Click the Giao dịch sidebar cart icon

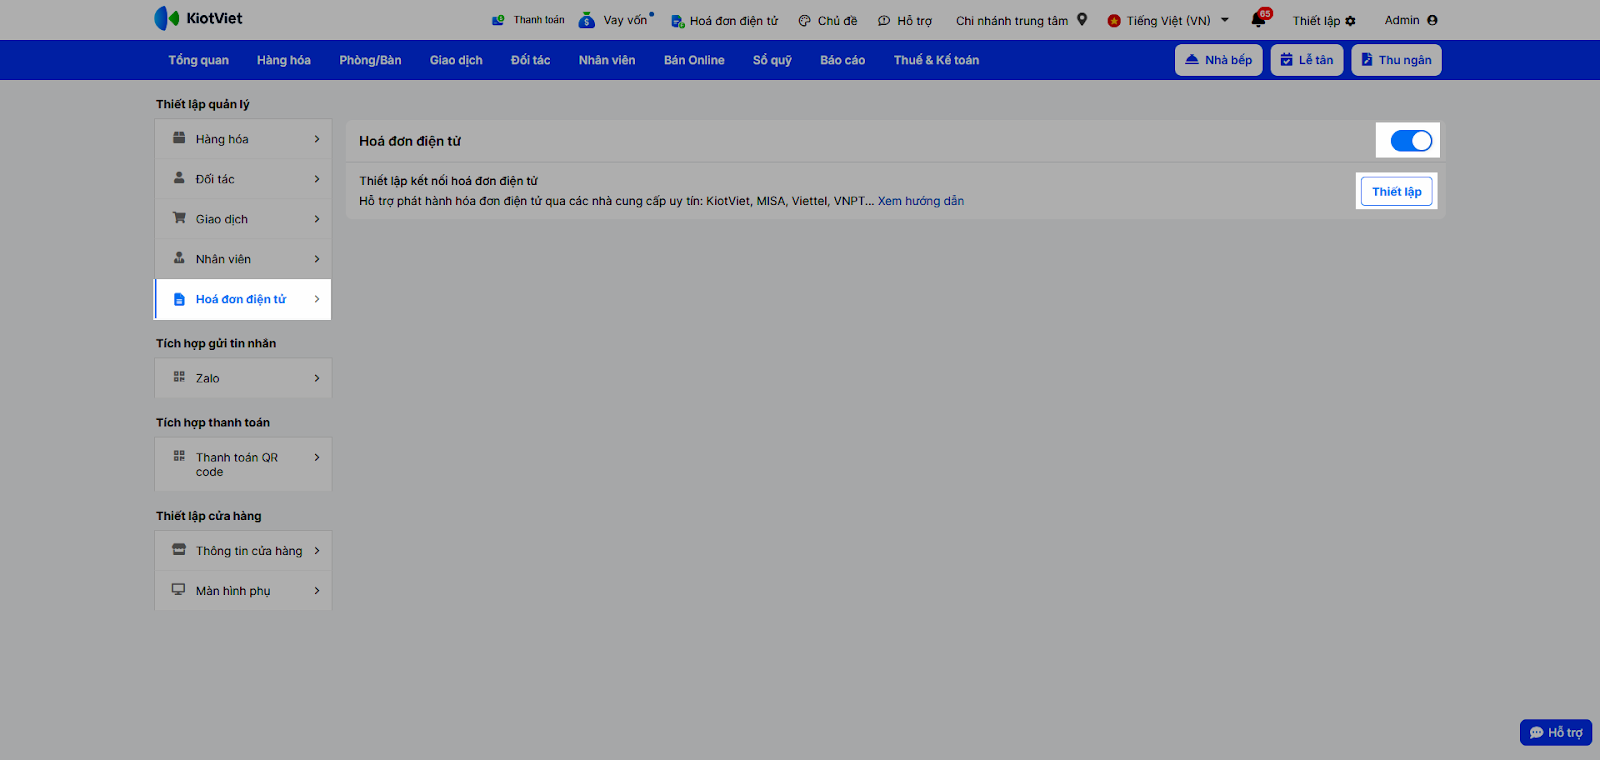[x=179, y=218]
